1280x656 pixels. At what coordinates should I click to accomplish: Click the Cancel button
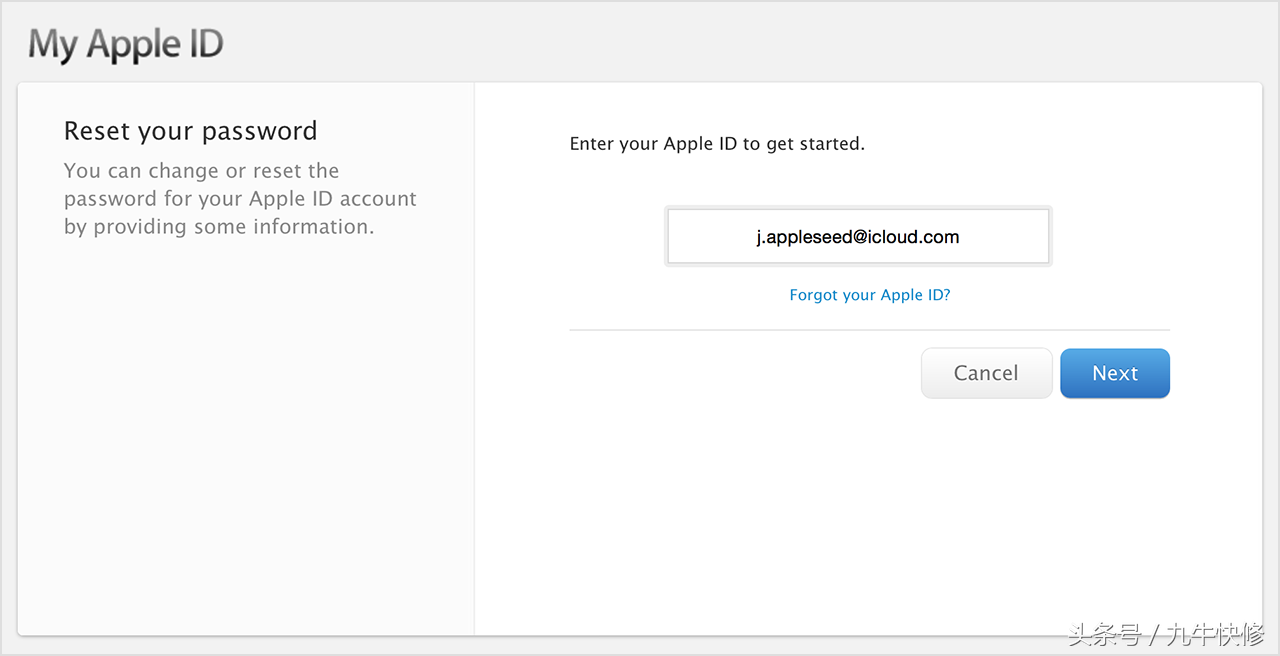986,373
